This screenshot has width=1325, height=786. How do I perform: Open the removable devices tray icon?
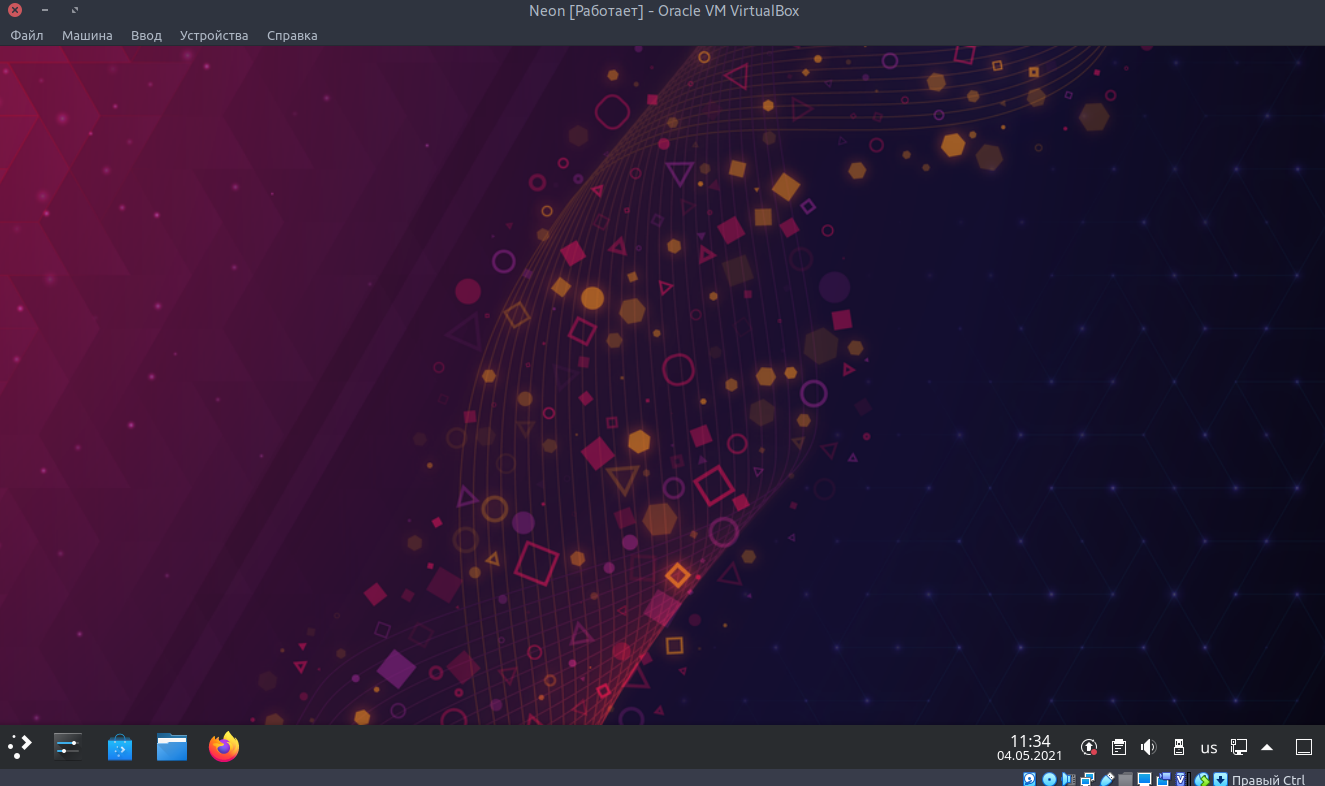[x=1178, y=747]
